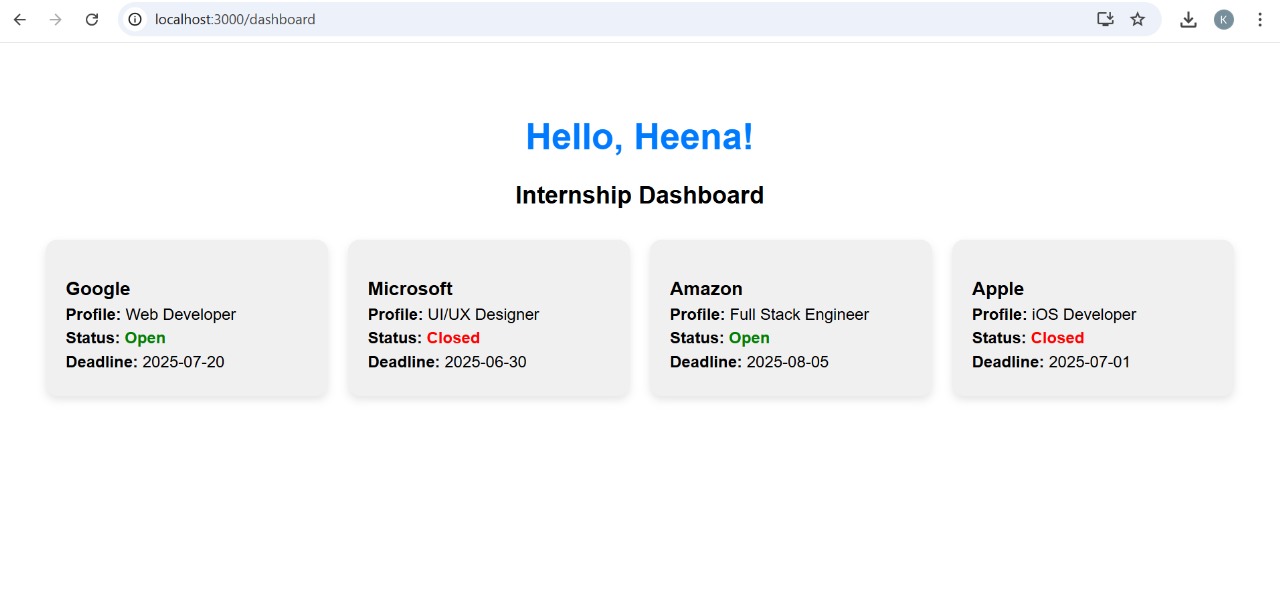Open the profile avatar K
This screenshot has height=610, width=1280.
click(1224, 19)
